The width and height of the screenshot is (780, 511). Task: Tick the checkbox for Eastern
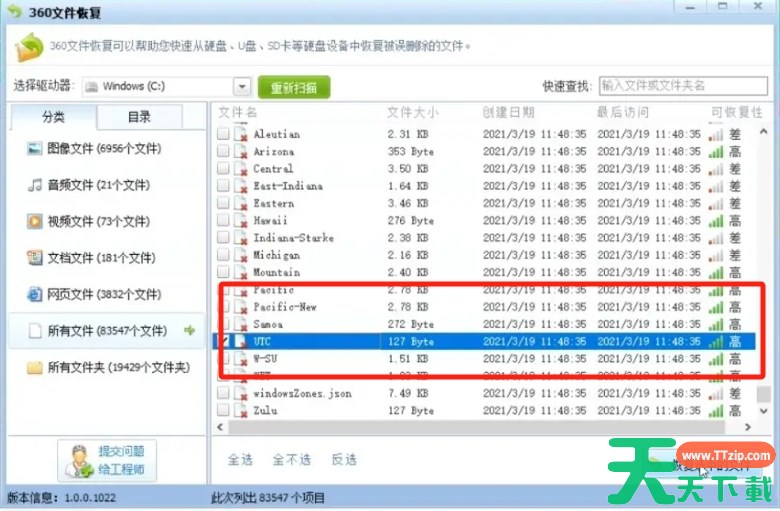pos(223,203)
